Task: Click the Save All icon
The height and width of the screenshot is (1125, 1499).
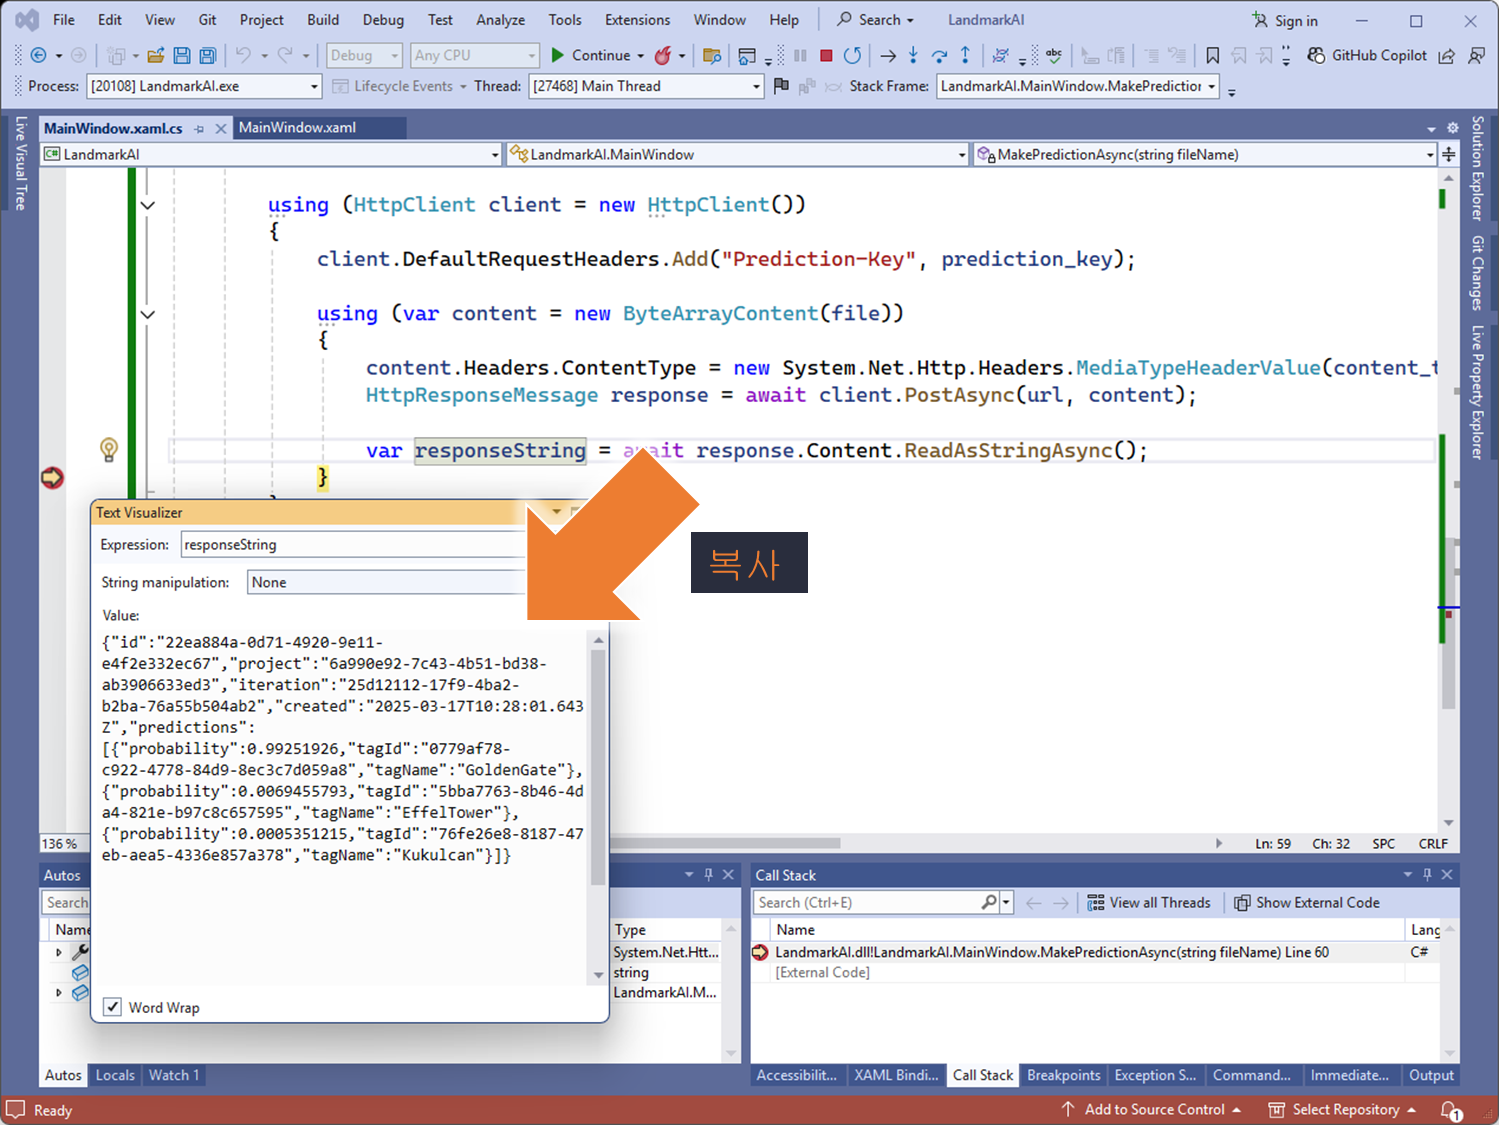Action: [208, 55]
